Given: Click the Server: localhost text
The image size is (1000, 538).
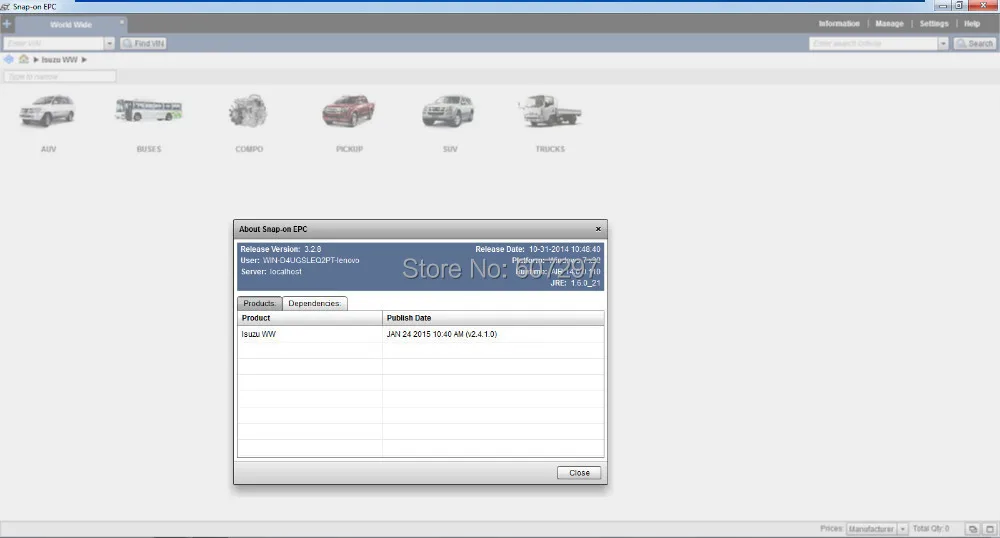Looking at the screenshot, I should point(271,272).
